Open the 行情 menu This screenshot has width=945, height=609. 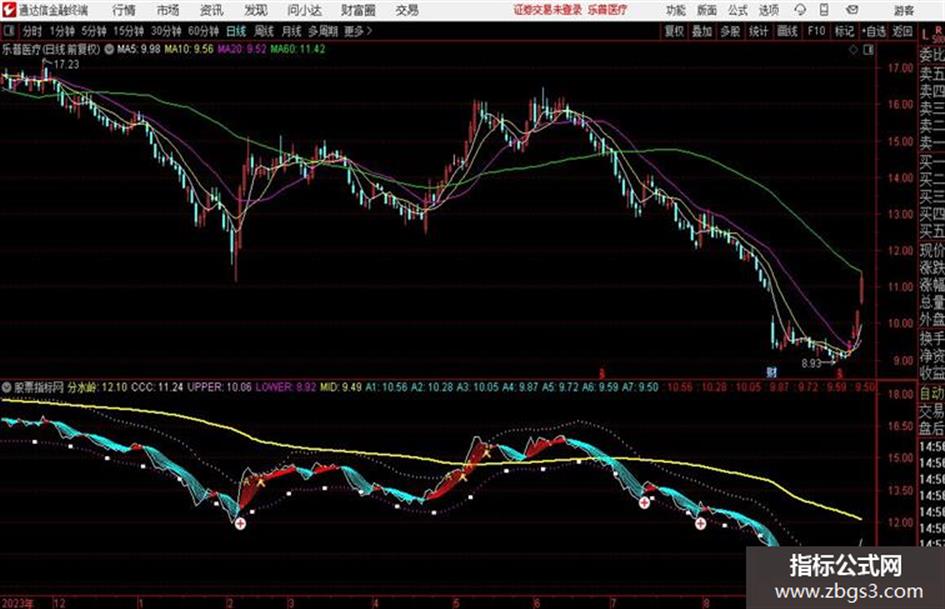(124, 10)
